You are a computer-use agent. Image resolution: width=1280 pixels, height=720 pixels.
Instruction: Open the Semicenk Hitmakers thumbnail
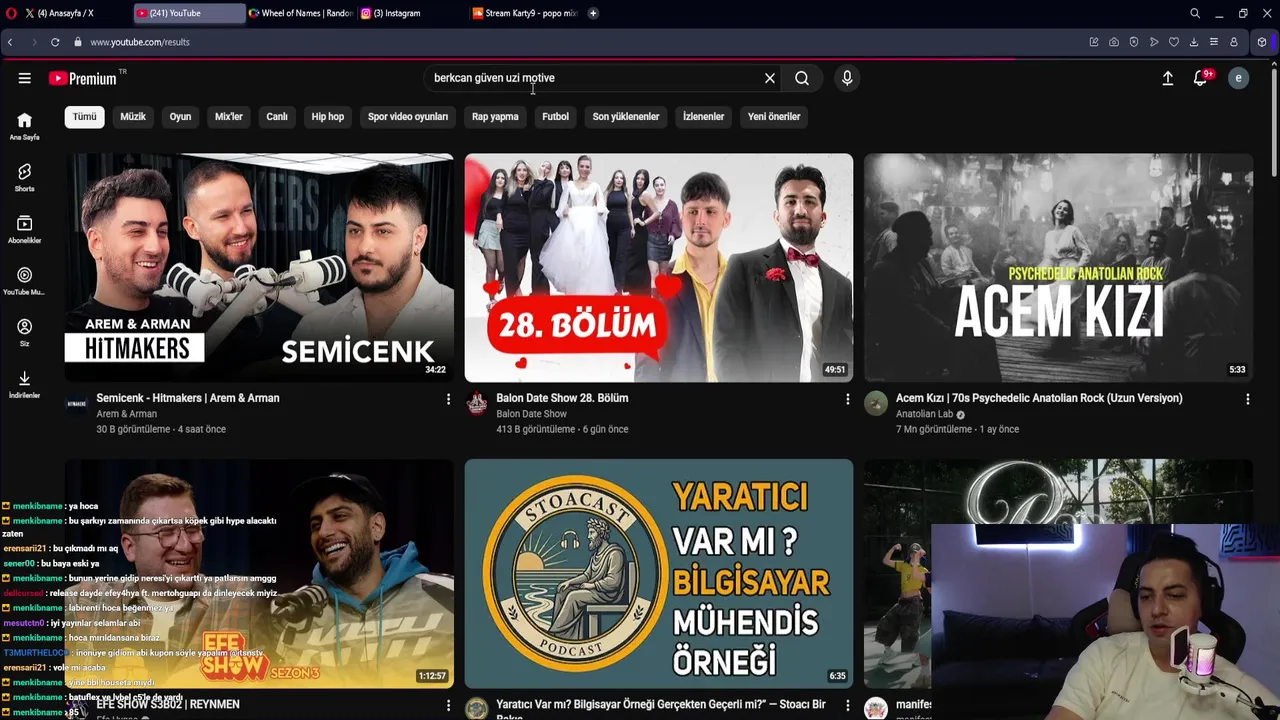259,268
